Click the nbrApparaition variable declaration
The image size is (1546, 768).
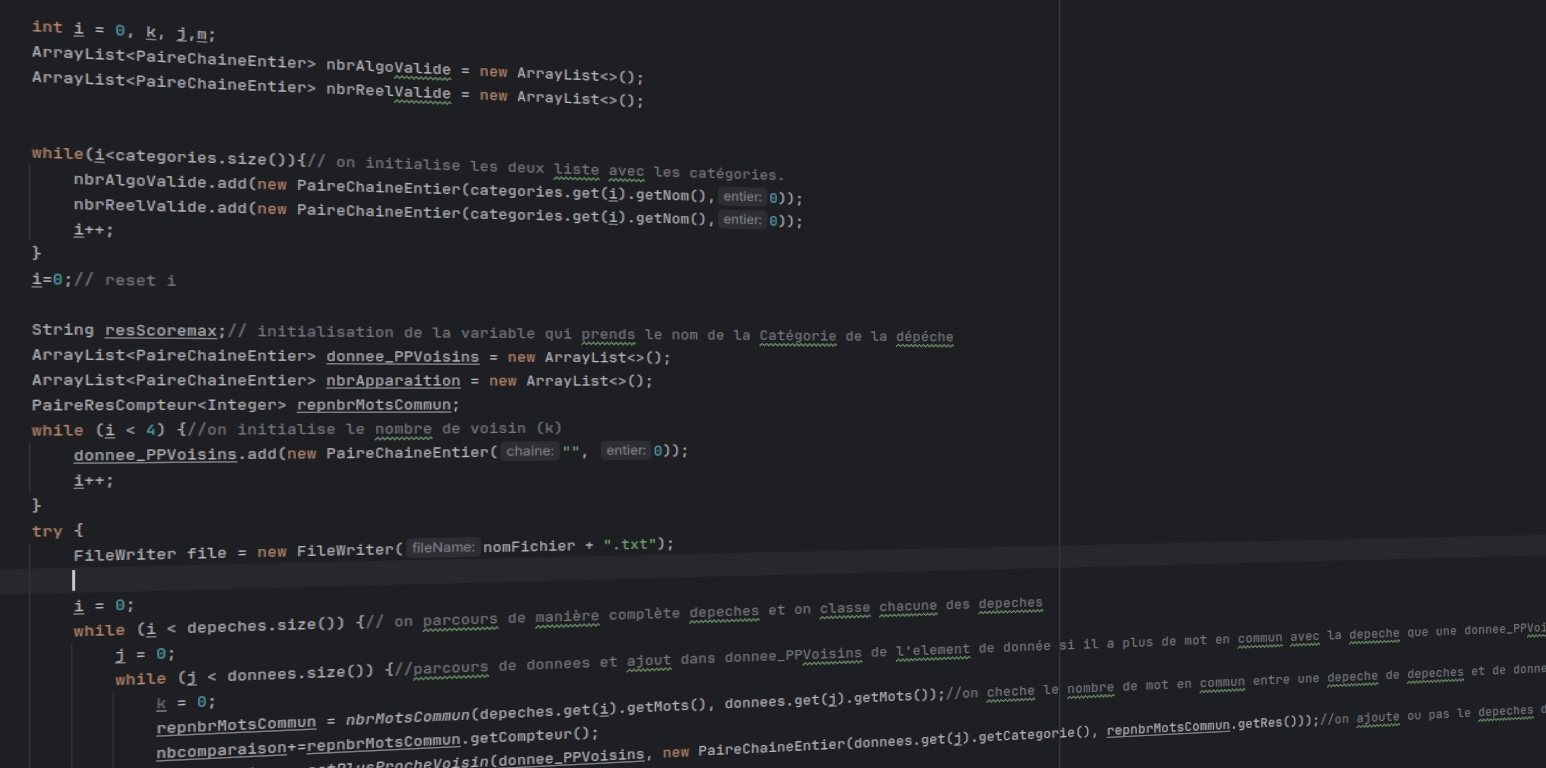393,381
